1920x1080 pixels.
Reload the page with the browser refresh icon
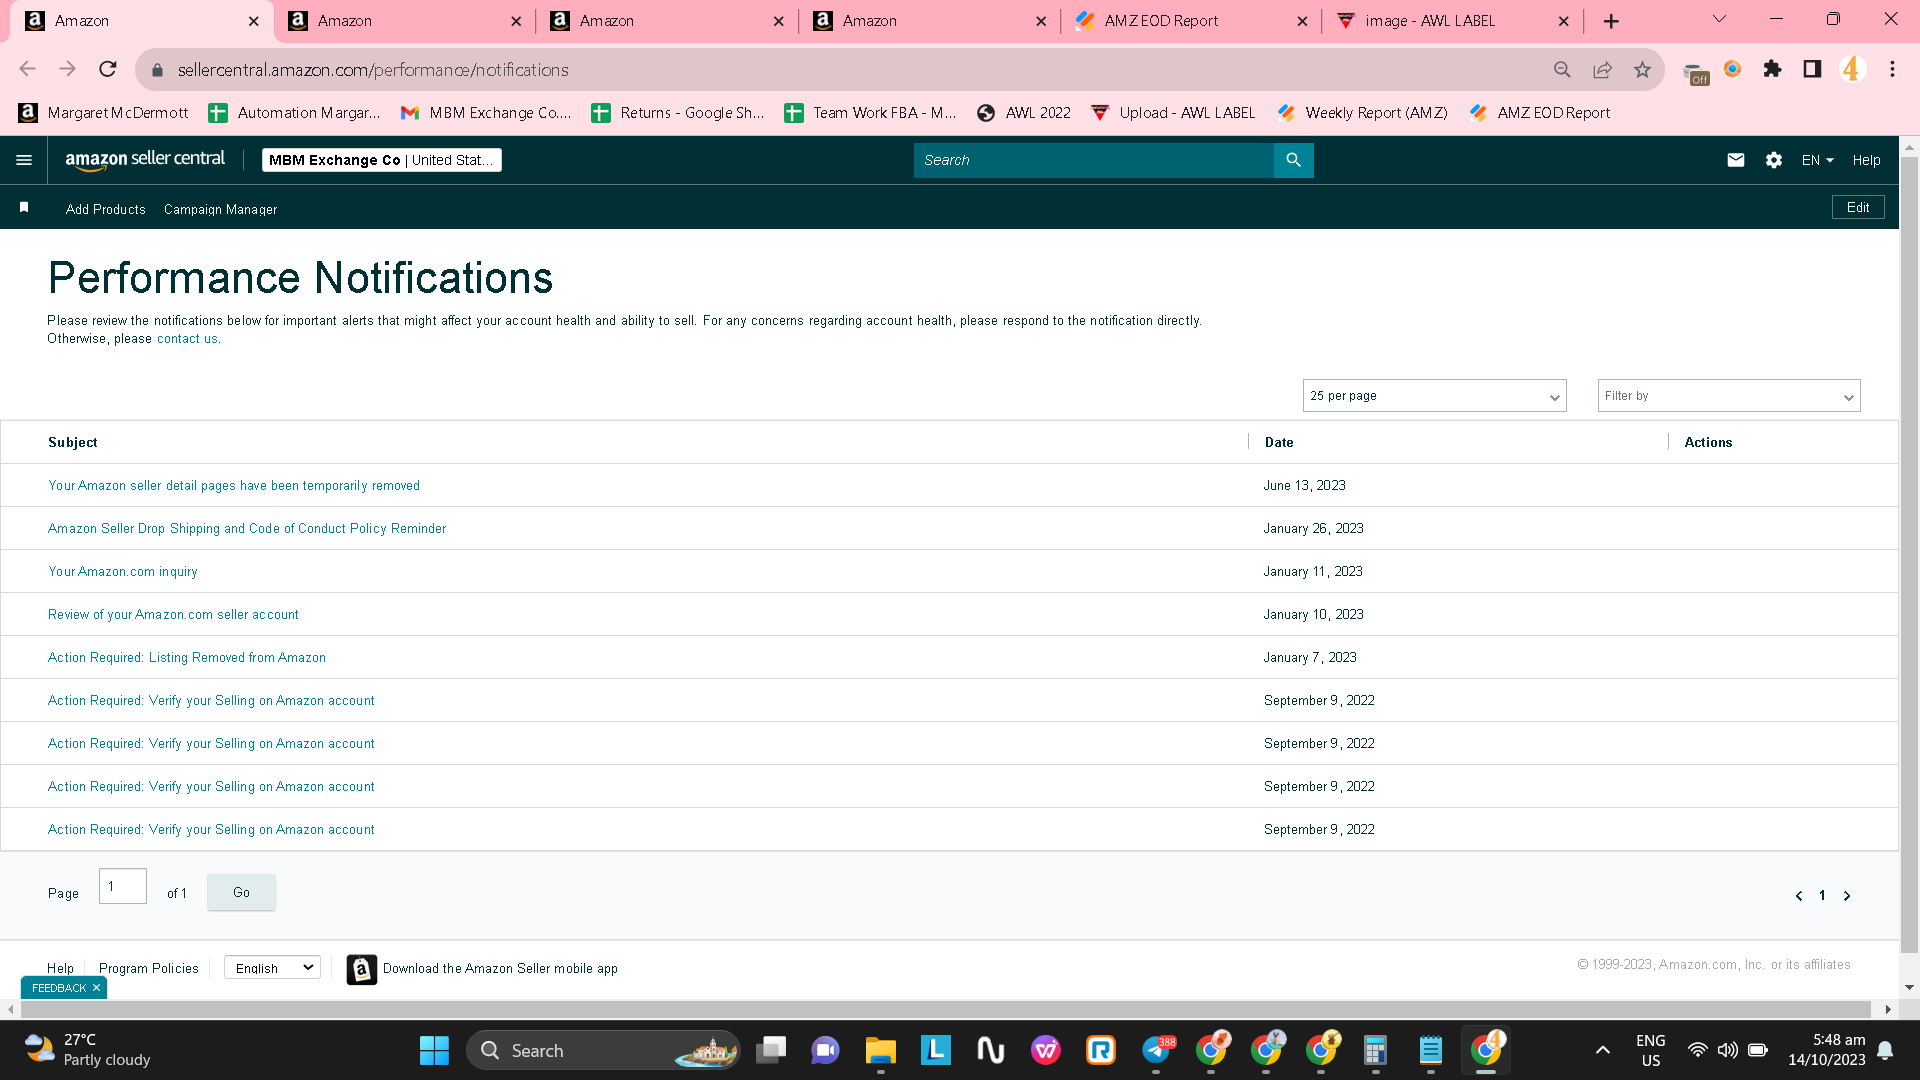click(x=108, y=69)
